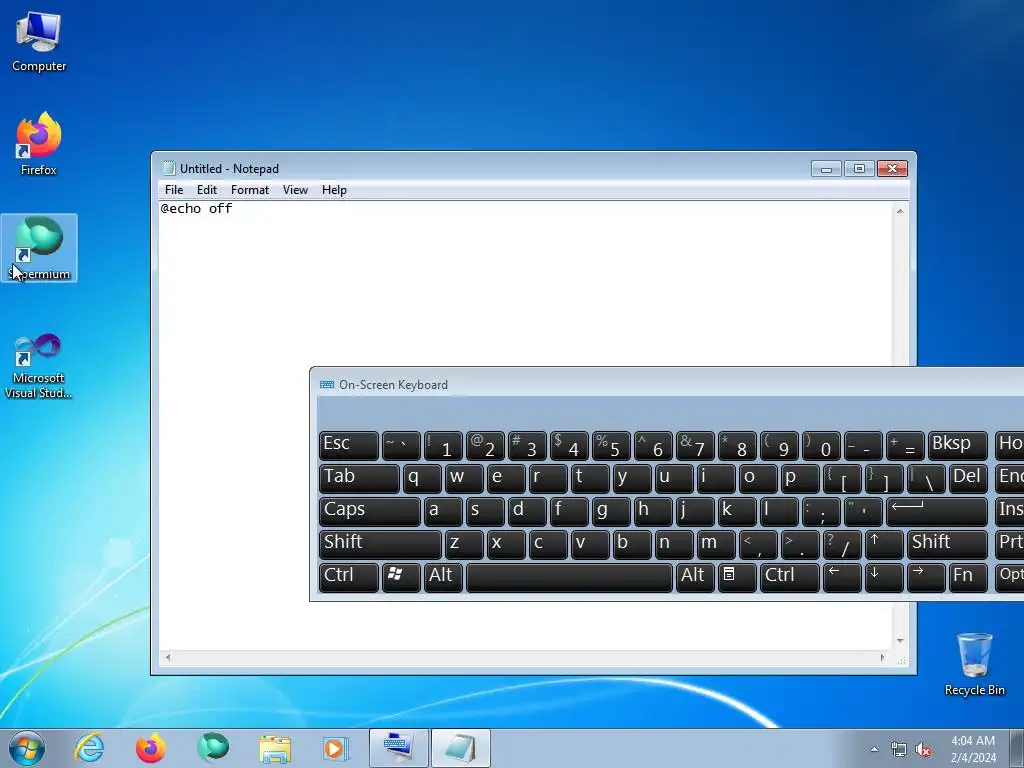Click the 'q' key on On-Screen Keyboard
This screenshot has height=768, width=1024.
point(422,478)
